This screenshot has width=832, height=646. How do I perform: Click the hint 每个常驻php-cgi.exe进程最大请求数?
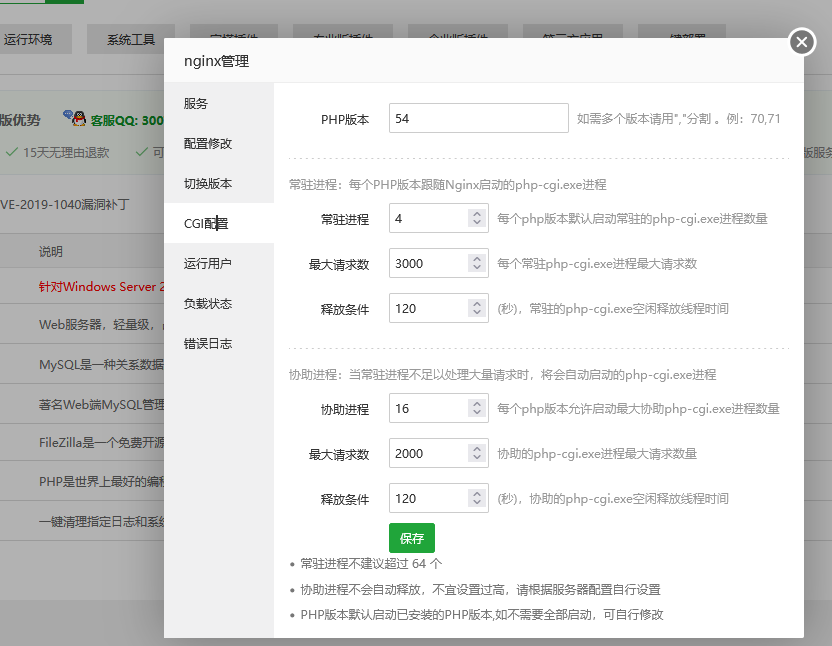[x=597, y=264]
